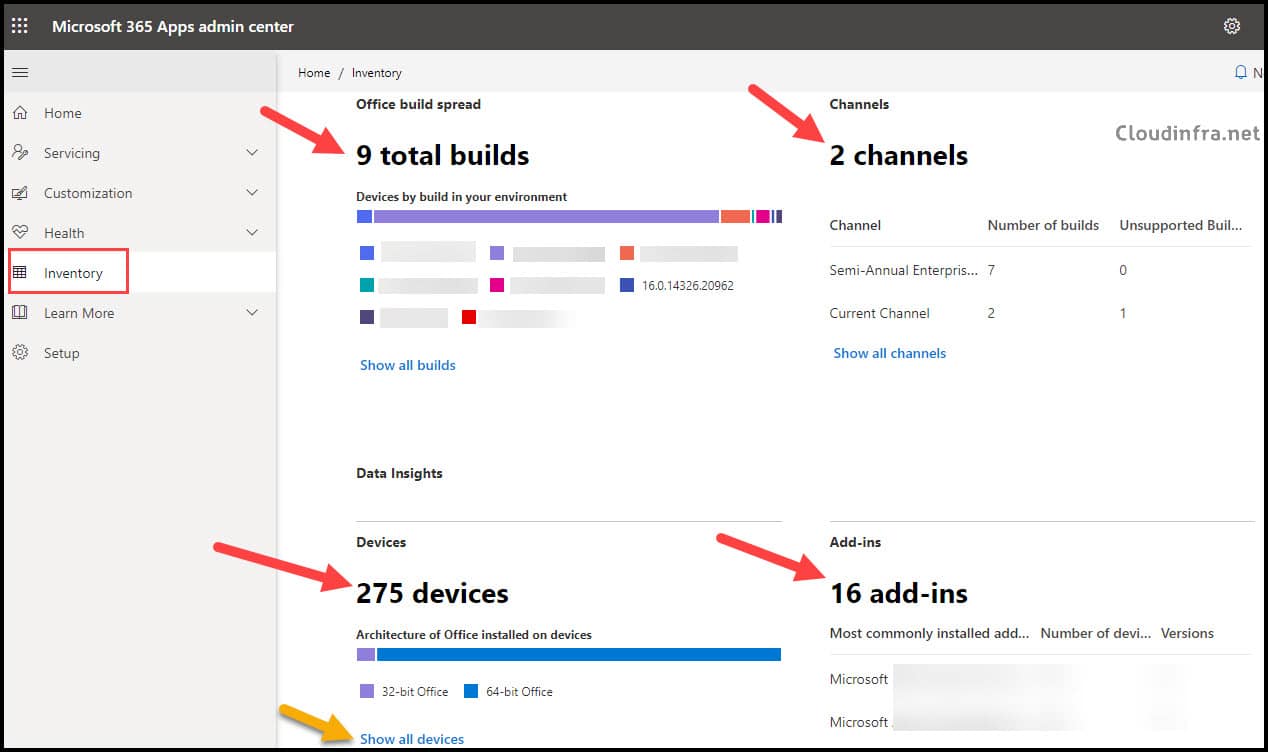Open the app launcher grid icon
The width and height of the screenshot is (1268, 752).
point(20,26)
